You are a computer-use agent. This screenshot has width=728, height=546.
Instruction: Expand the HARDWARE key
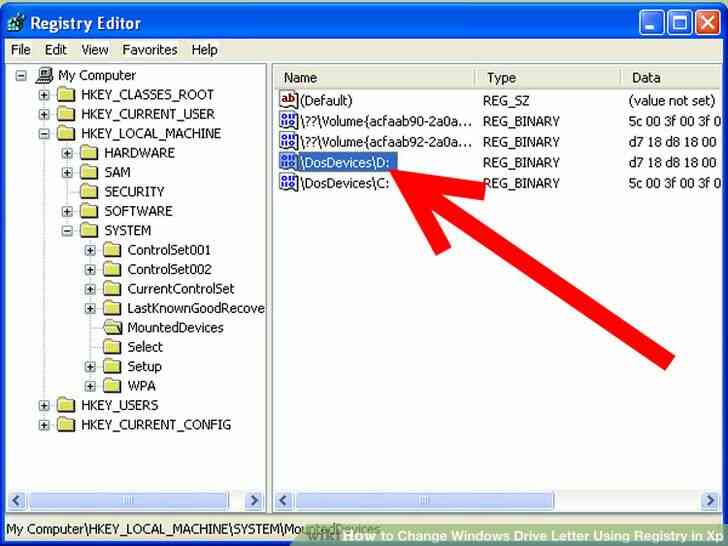coord(67,153)
